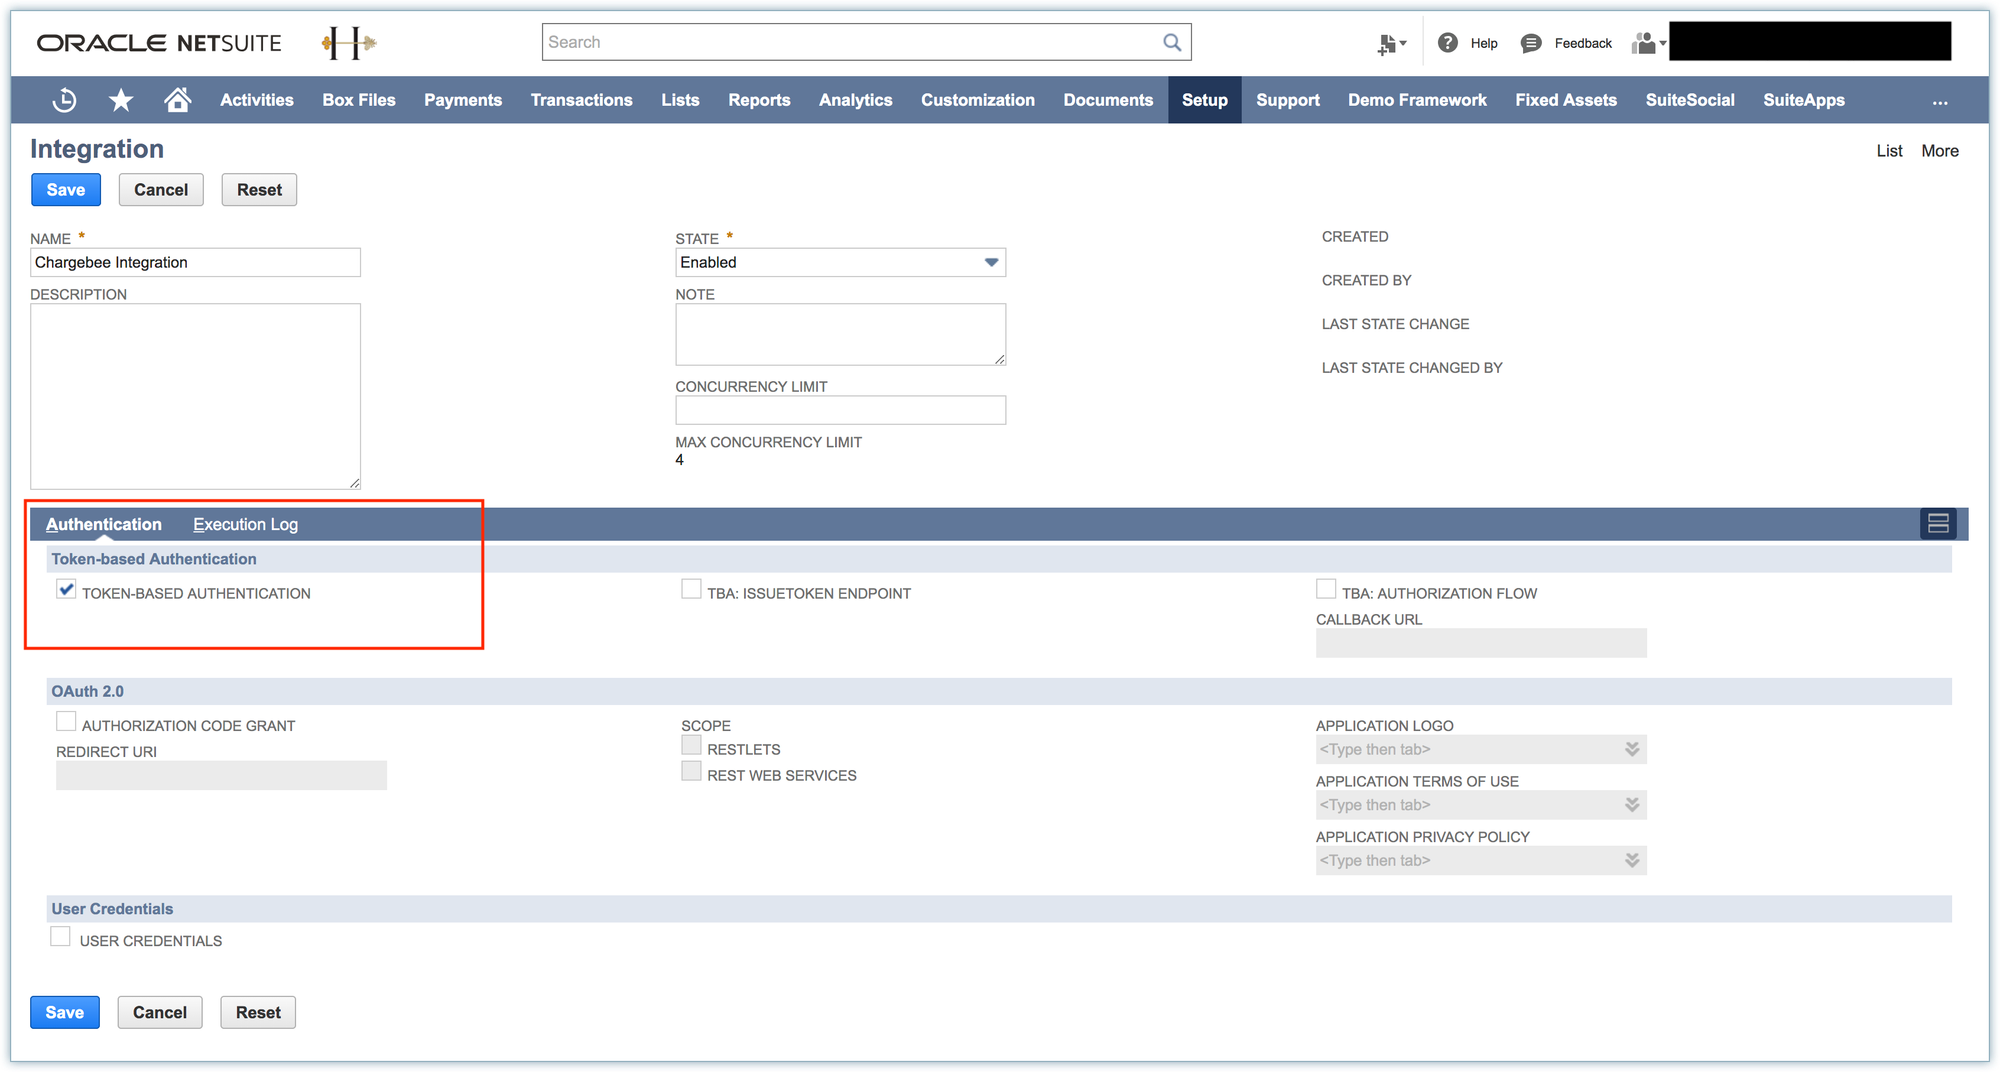Open the Reports menu
The image size is (2000, 1072).
(x=759, y=100)
